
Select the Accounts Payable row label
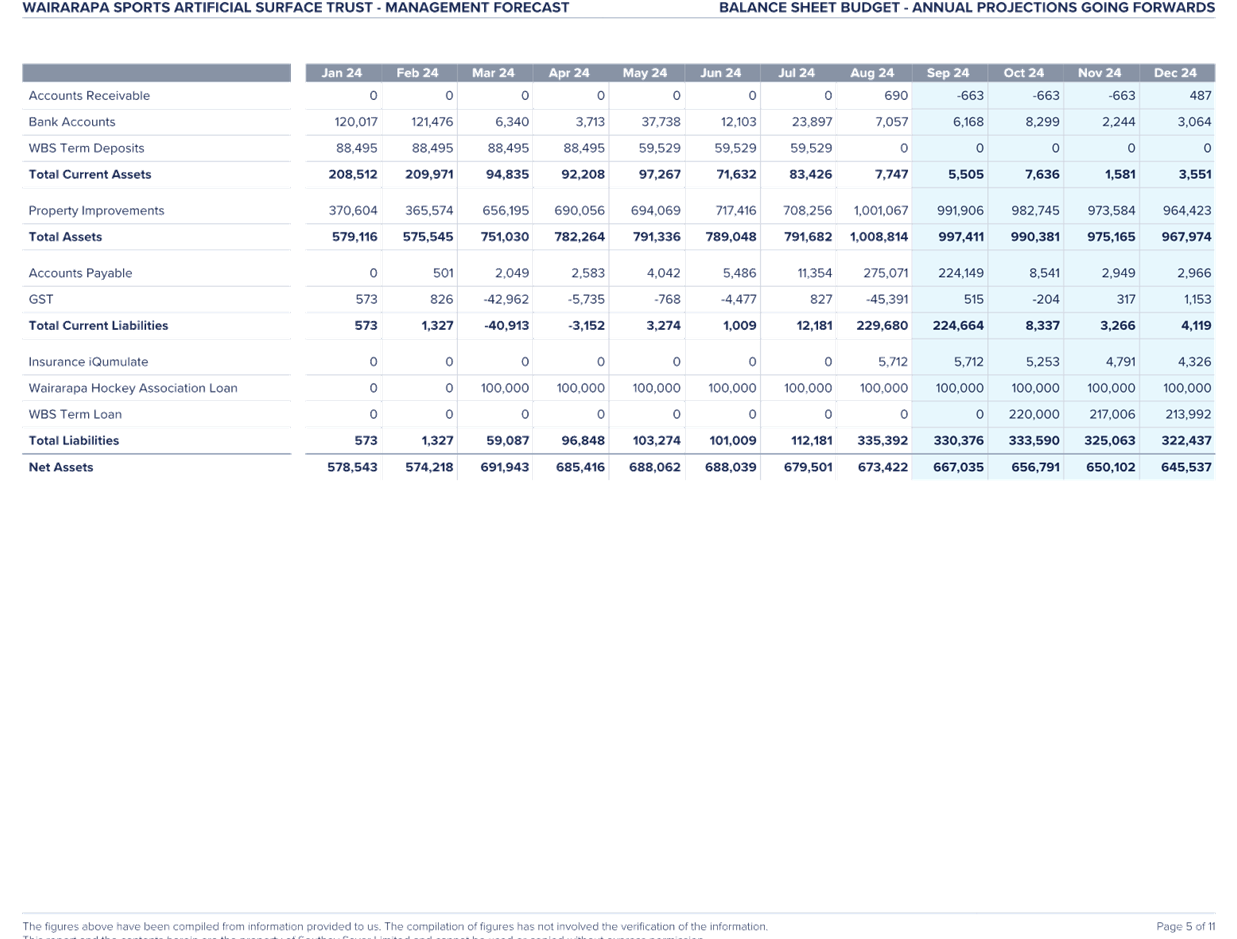pyautogui.click(x=79, y=272)
